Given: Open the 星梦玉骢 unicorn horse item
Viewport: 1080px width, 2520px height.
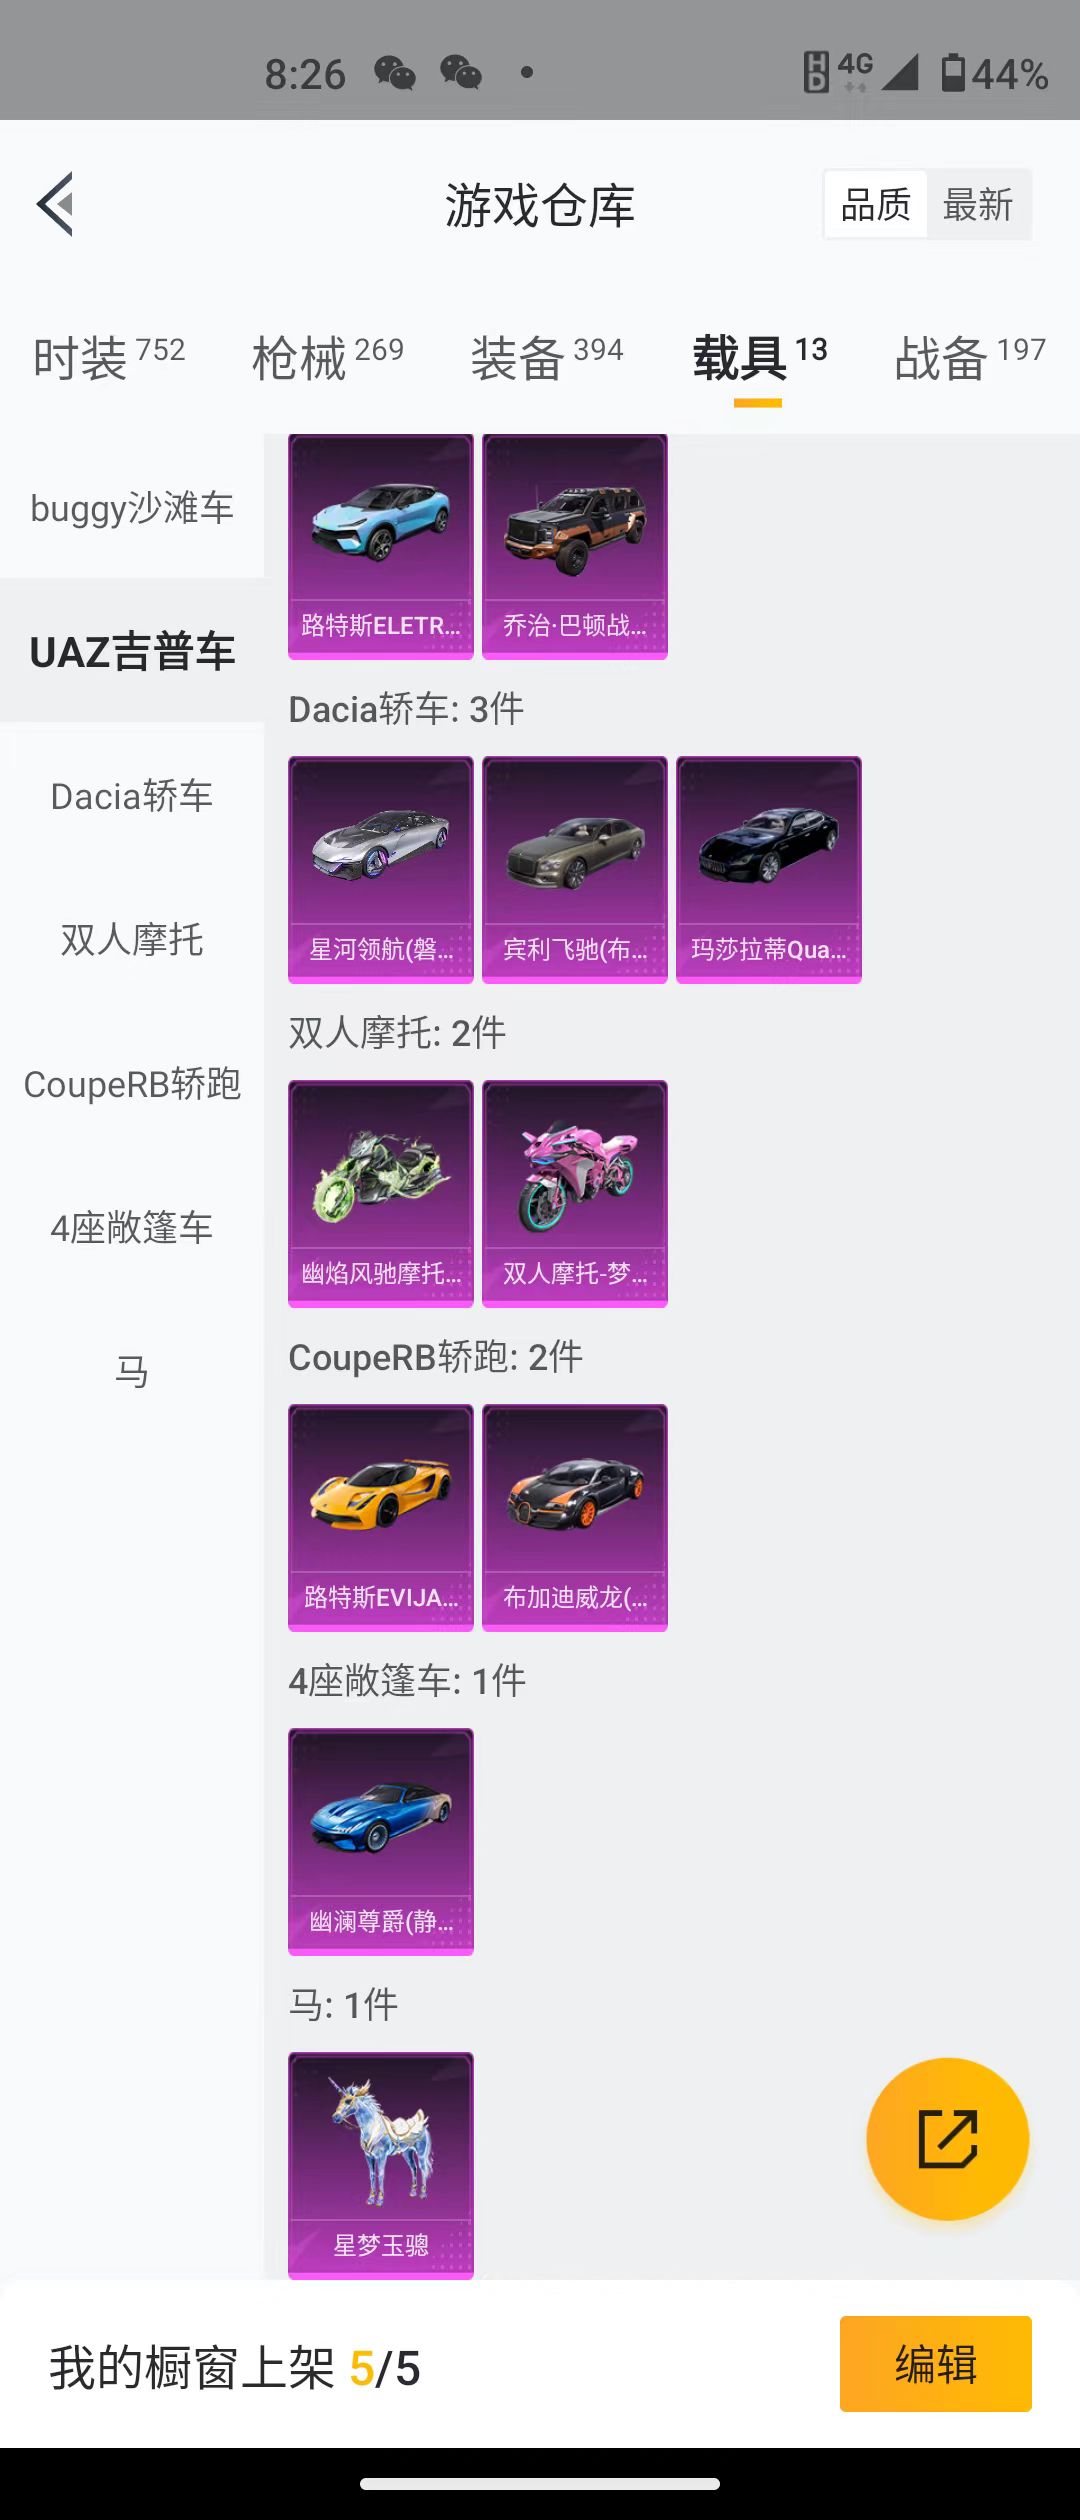Looking at the screenshot, I should 381,2166.
